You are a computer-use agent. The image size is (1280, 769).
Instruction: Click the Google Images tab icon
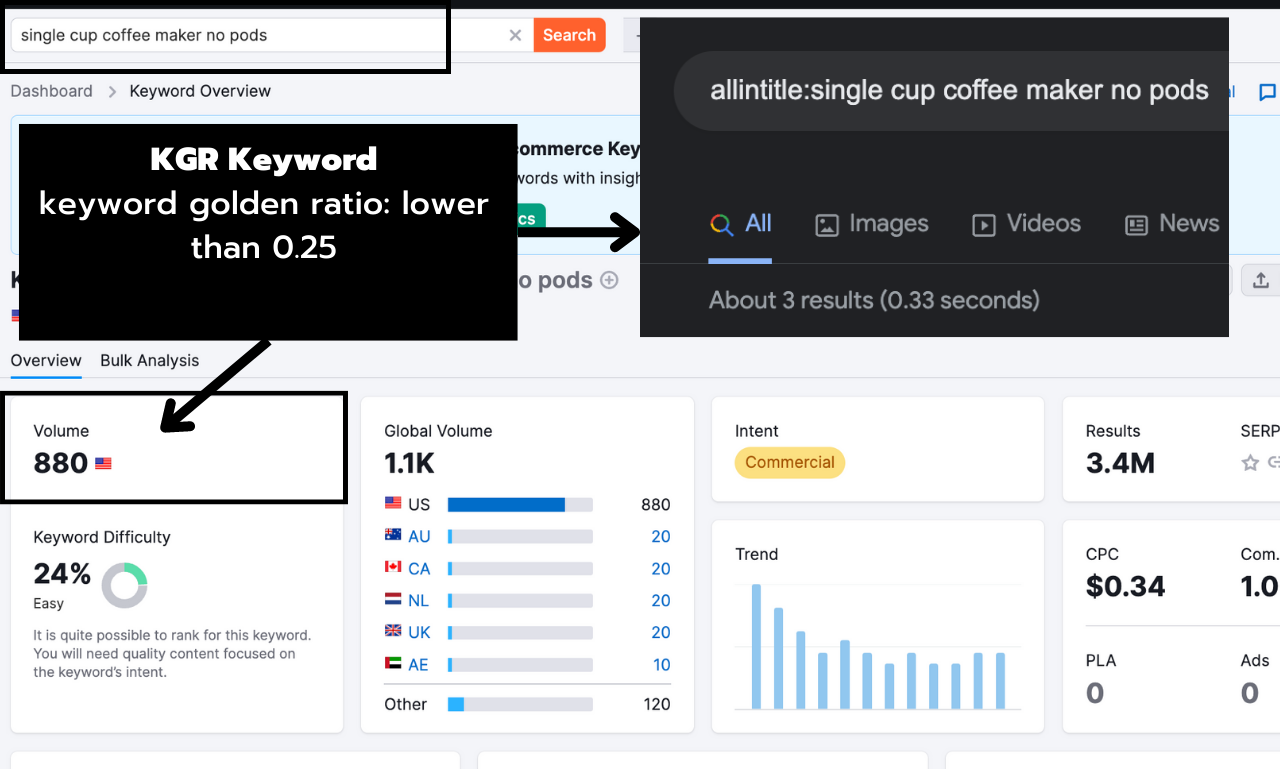pyautogui.click(x=827, y=225)
